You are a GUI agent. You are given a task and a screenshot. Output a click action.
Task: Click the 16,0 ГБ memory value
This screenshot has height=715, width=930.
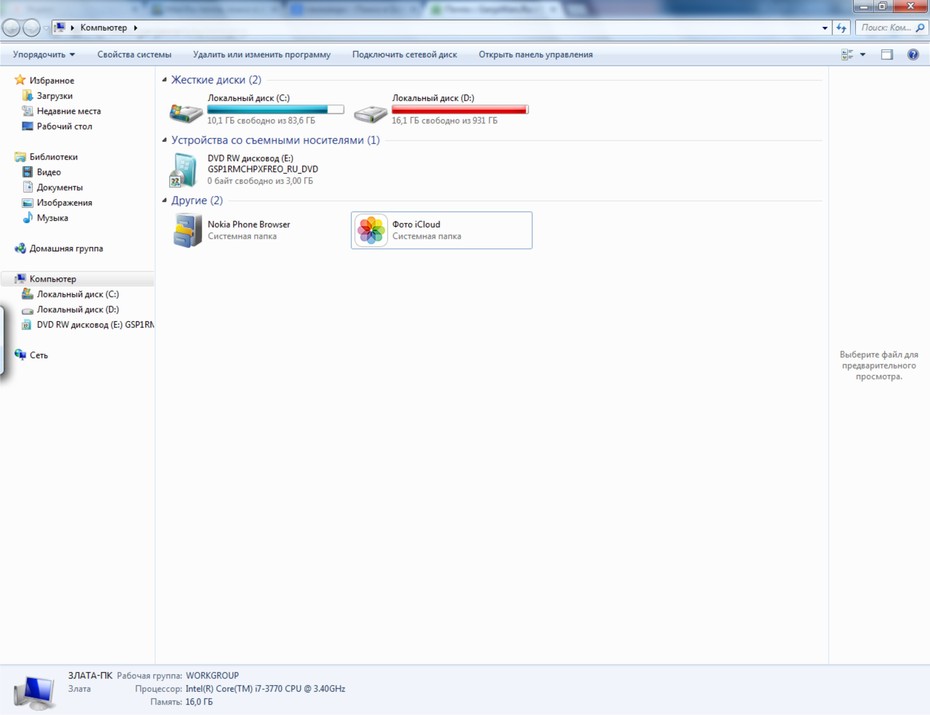pyautogui.click(x=199, y=702)
